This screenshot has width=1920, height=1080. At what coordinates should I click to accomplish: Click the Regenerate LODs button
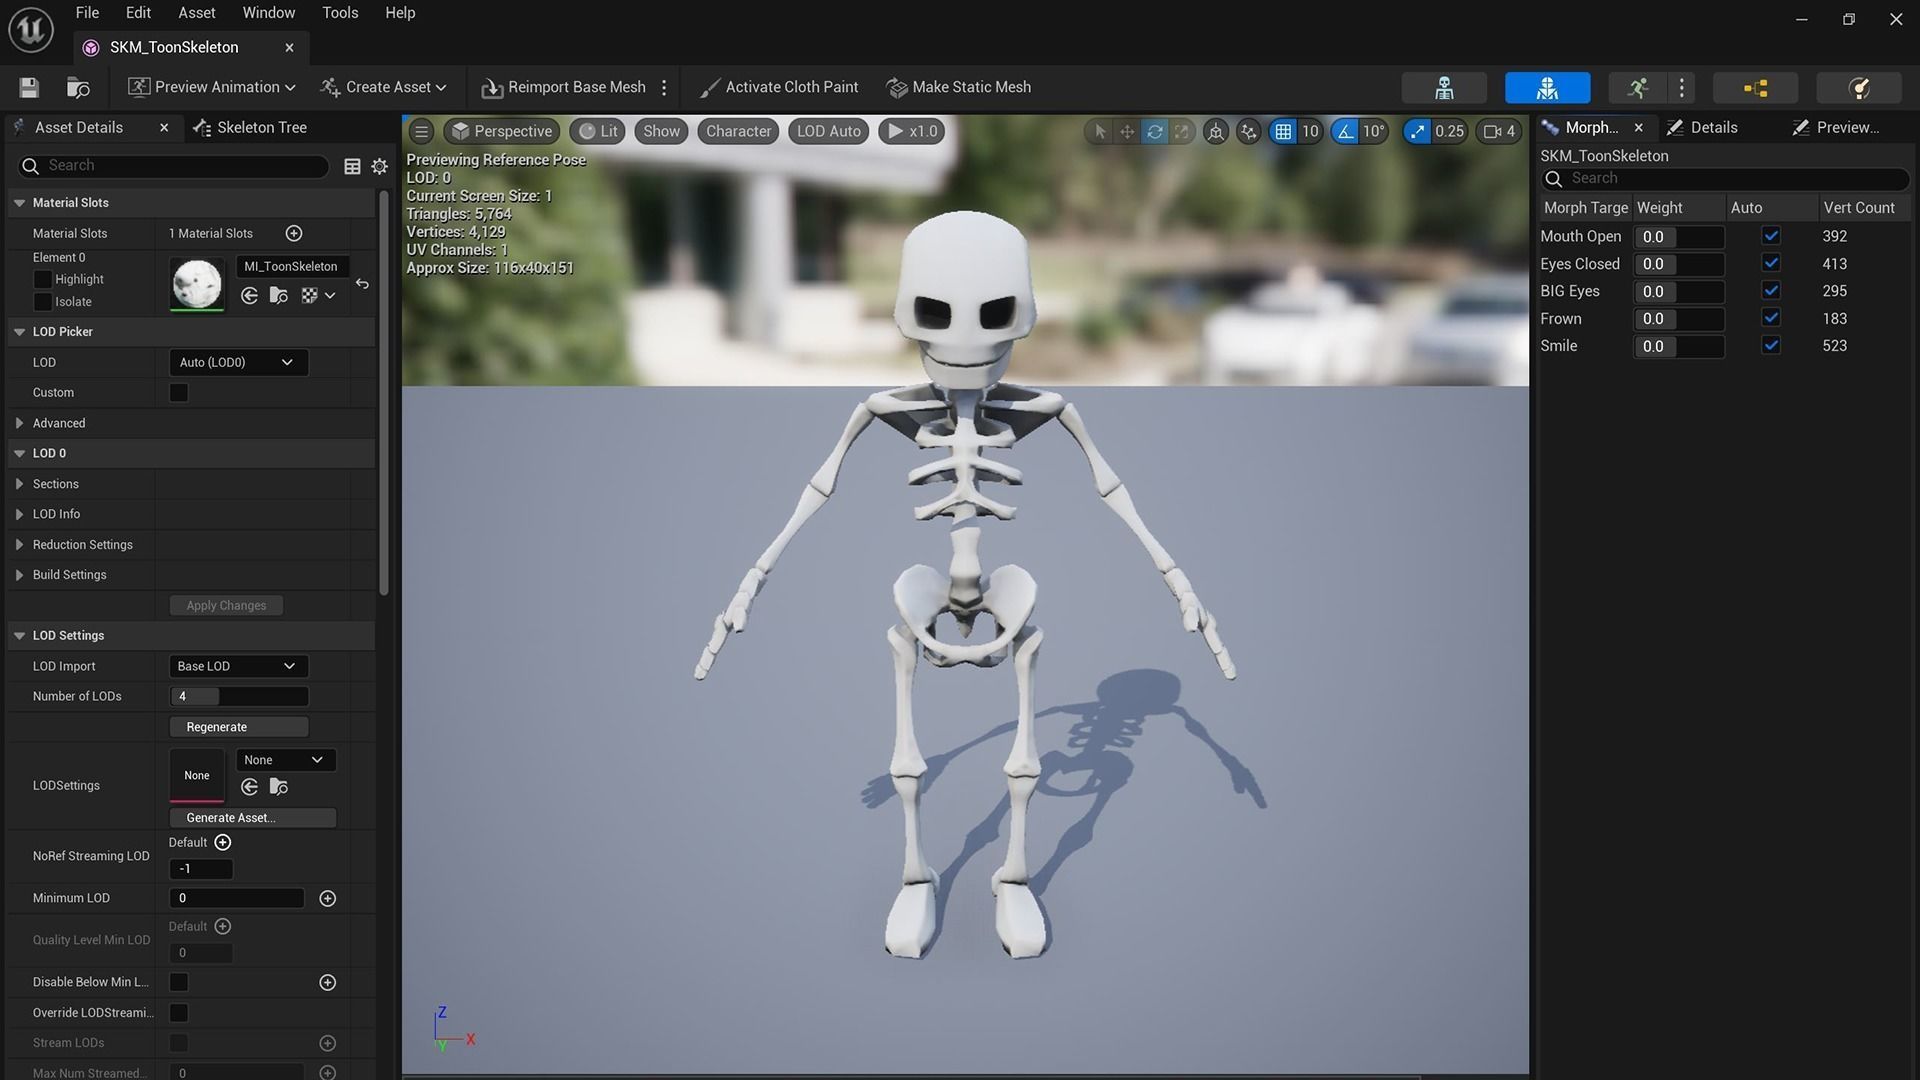(x=239, y=727)
